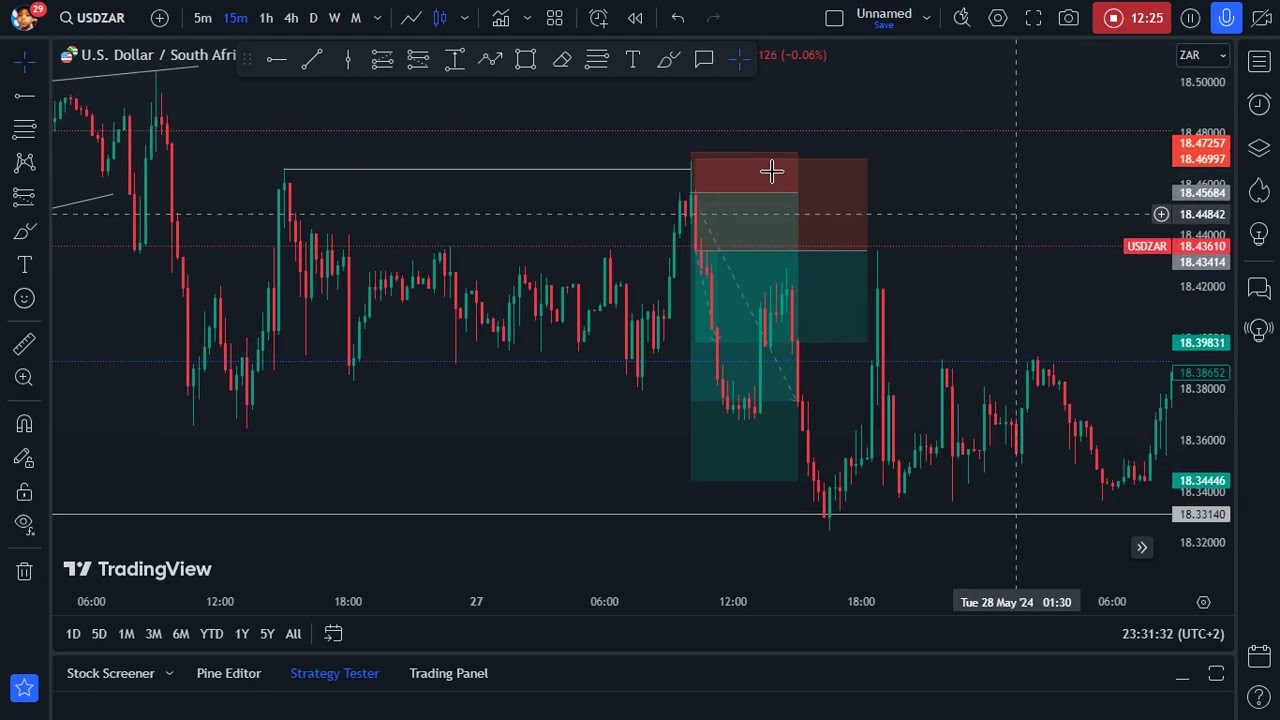The height and width of the screenshot is (720, 1280).
Task: Open the Alerts panel in right sidebar
Action: click(x=1259, y=104)
